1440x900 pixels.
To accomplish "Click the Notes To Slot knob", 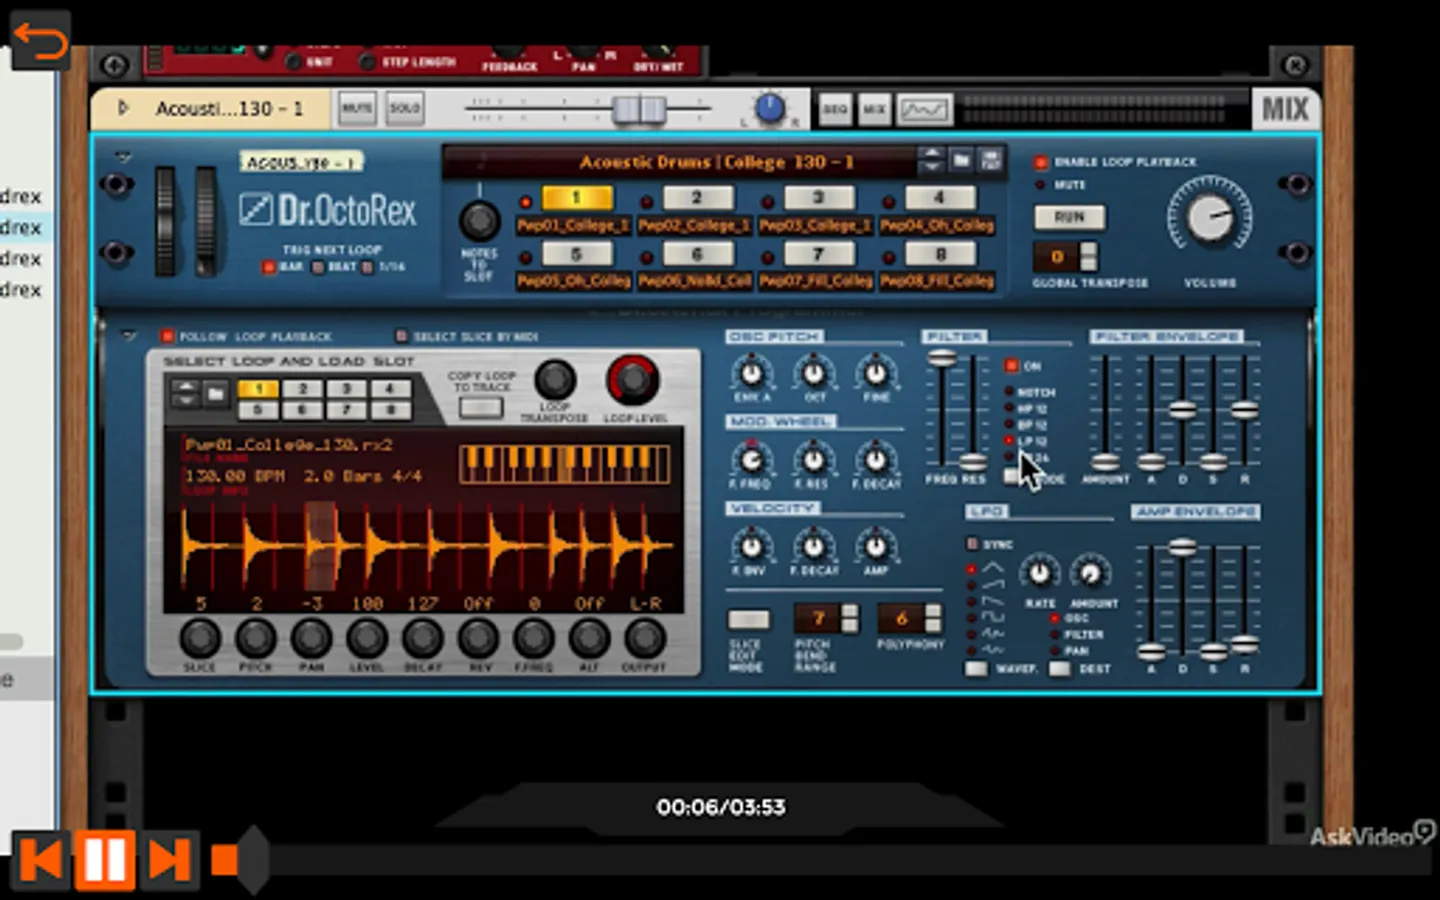I will coord(479,220).
